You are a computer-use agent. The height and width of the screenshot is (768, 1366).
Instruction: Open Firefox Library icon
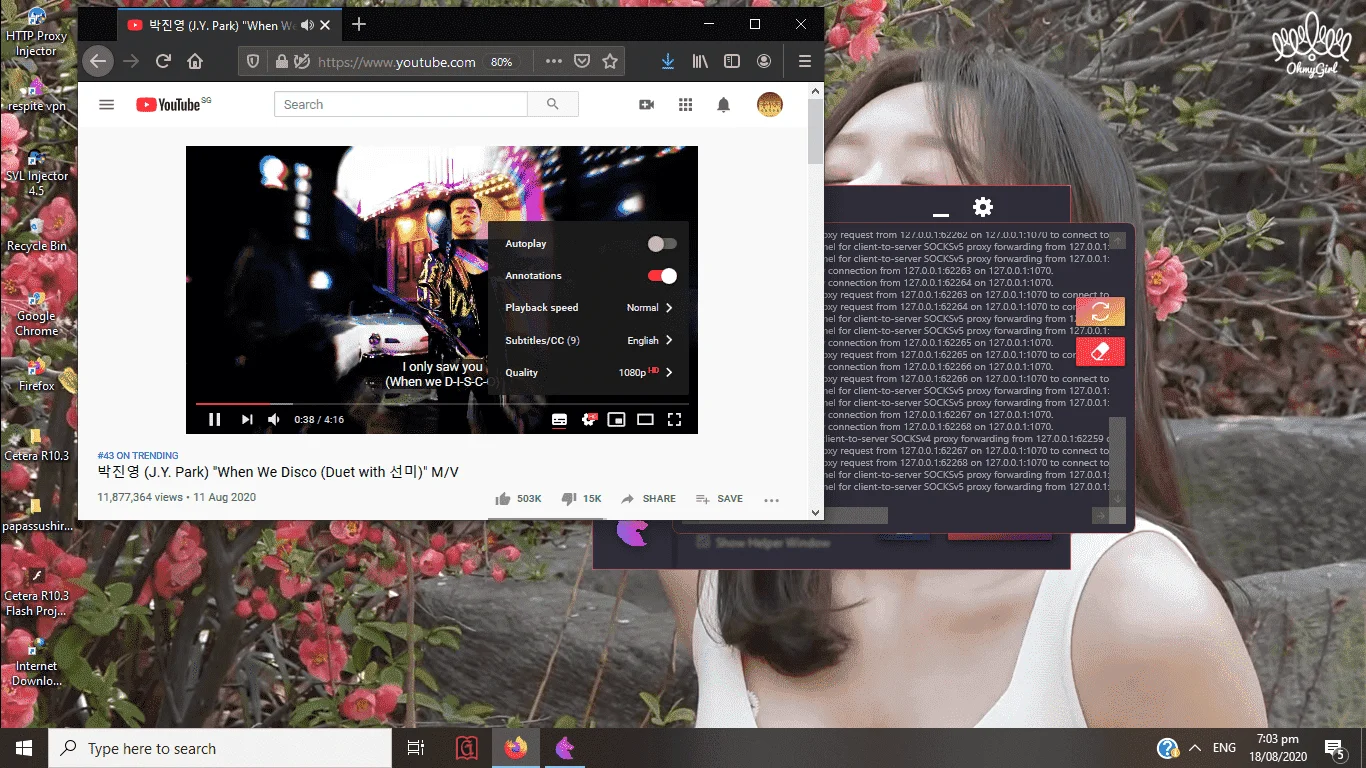click(x=700, y=62)
